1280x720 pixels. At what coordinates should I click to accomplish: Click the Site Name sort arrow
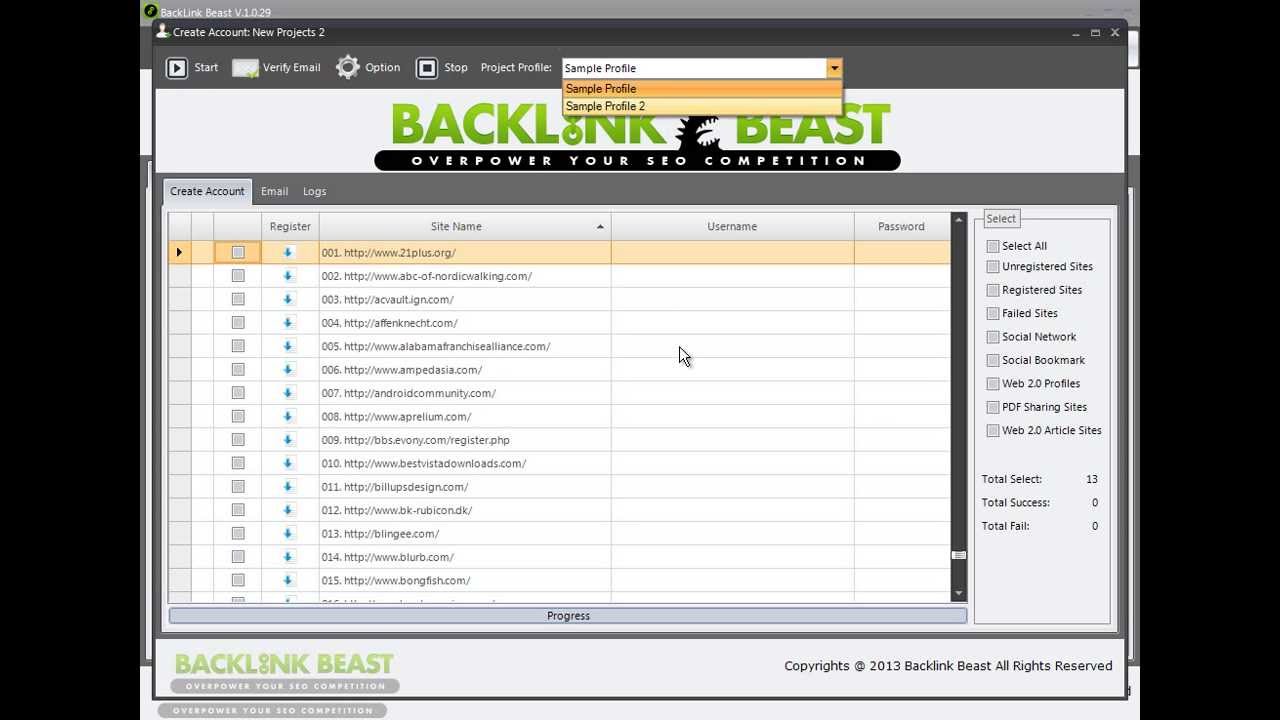600,227
